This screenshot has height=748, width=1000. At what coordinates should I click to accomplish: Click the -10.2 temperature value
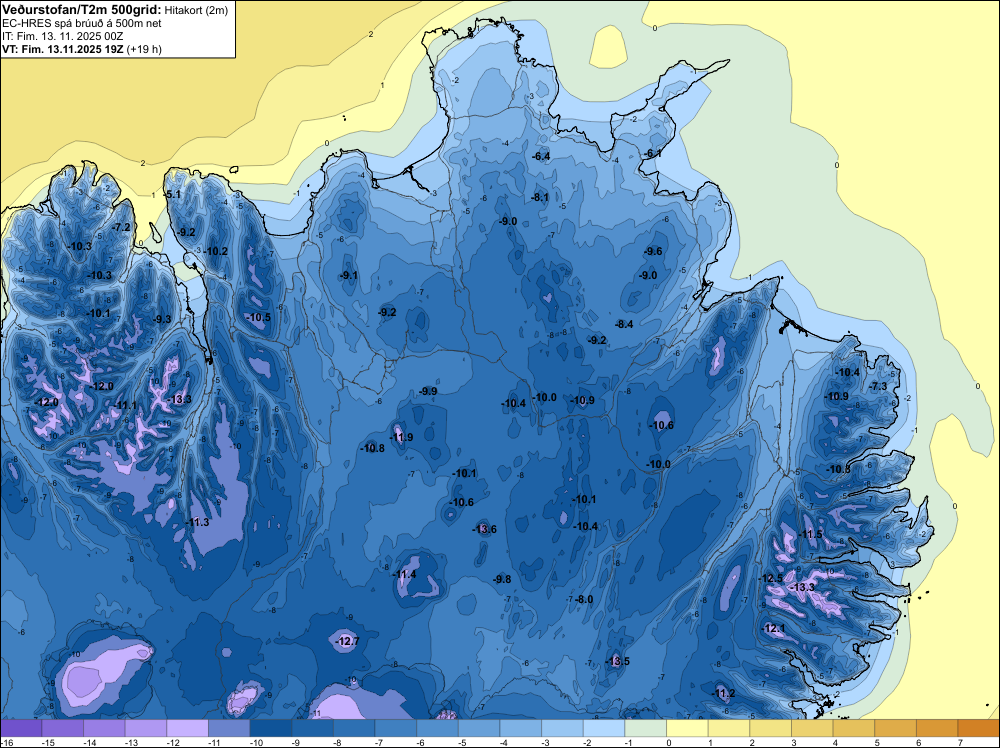[x=216, y=251]
